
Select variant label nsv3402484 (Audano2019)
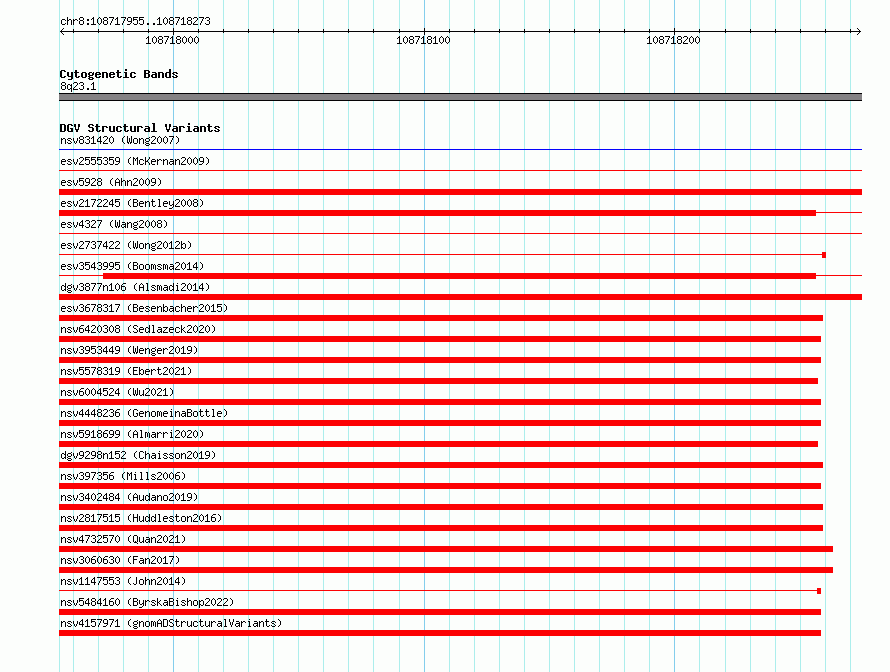tap(129, 497)
